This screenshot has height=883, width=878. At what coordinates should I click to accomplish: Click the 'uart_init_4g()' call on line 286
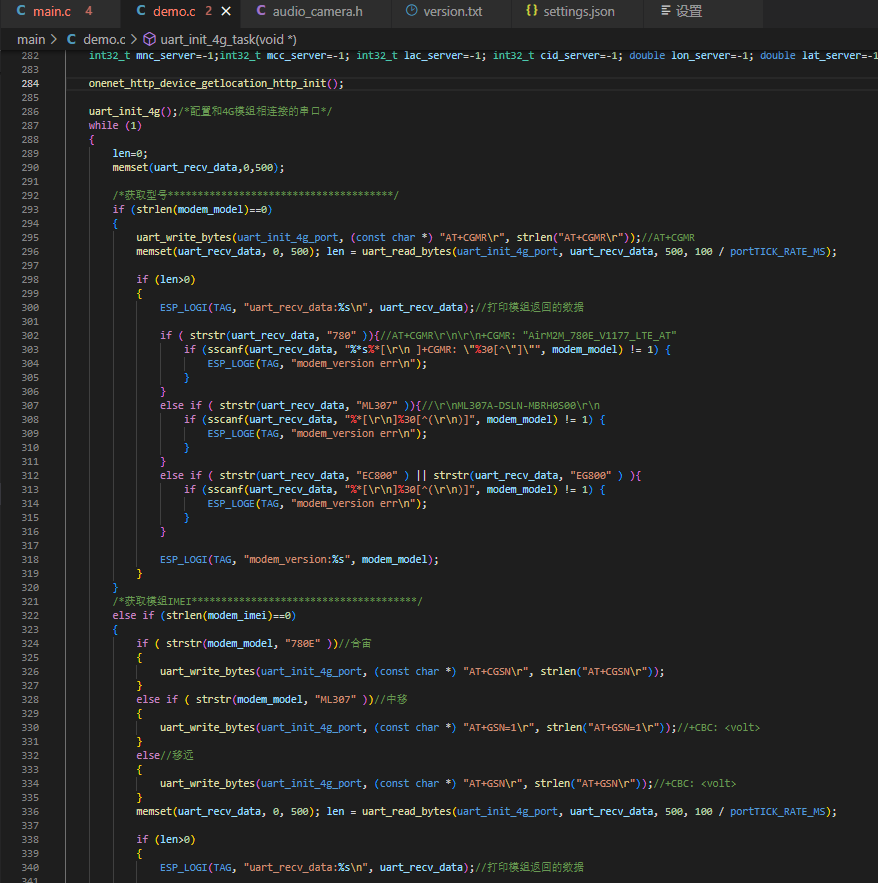[133, 112]
